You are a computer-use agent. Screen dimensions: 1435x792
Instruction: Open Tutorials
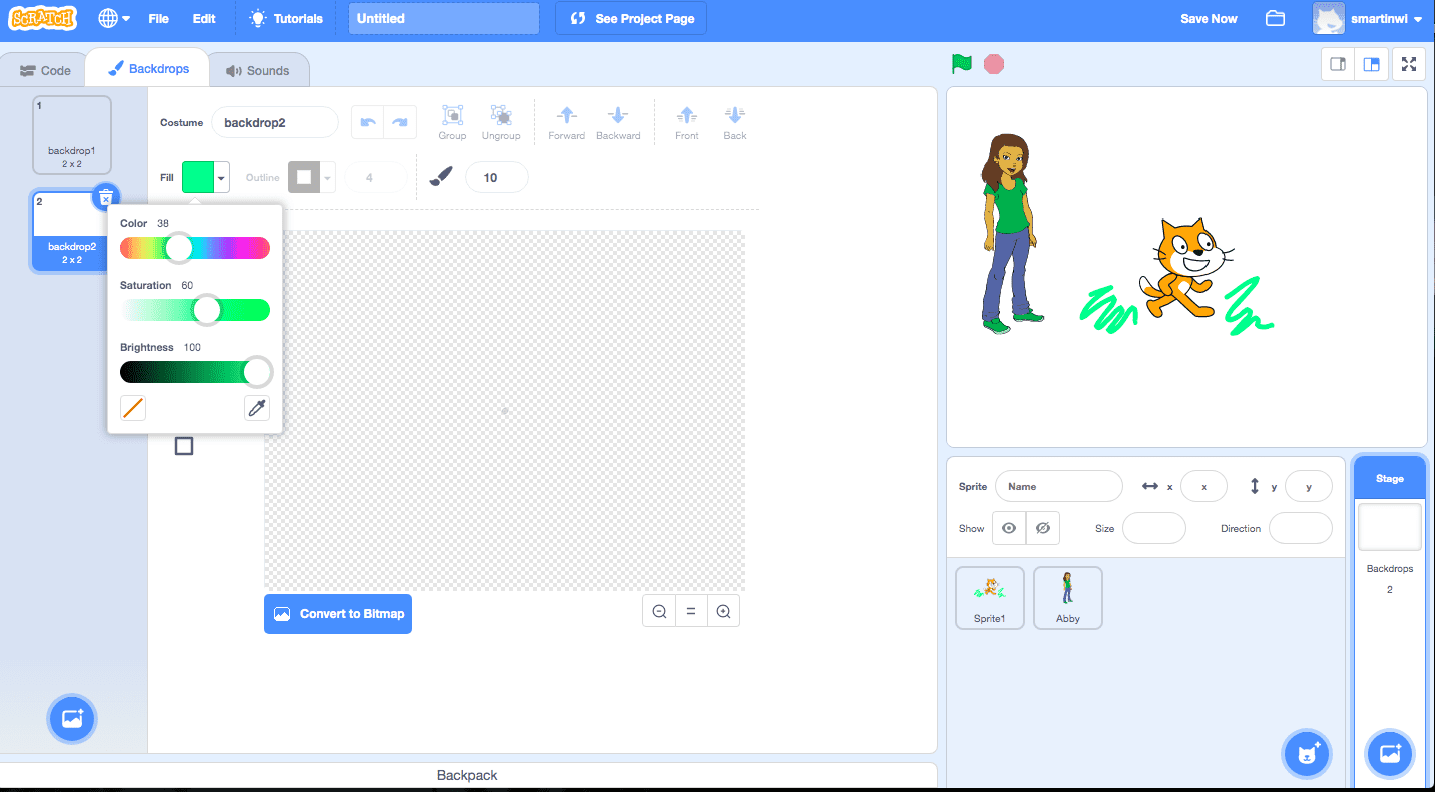(287, 18)
